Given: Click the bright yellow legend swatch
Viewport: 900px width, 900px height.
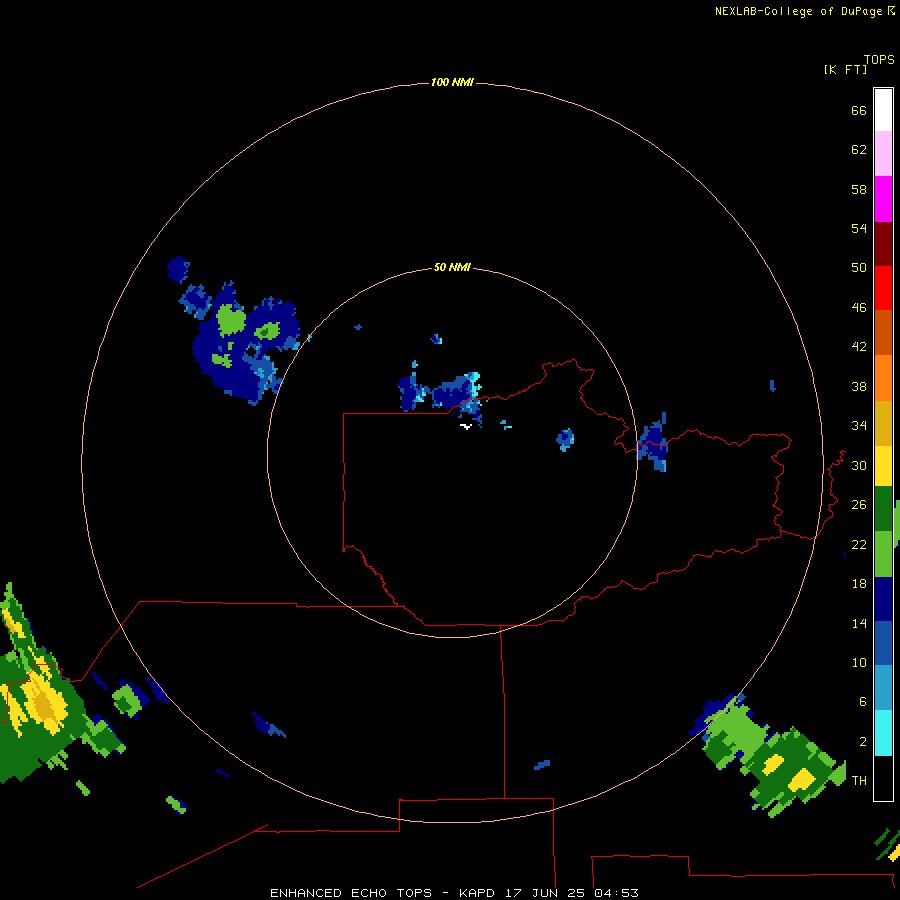Looking at the screenshot, I should pyautogui.click(x=883, y=466).
